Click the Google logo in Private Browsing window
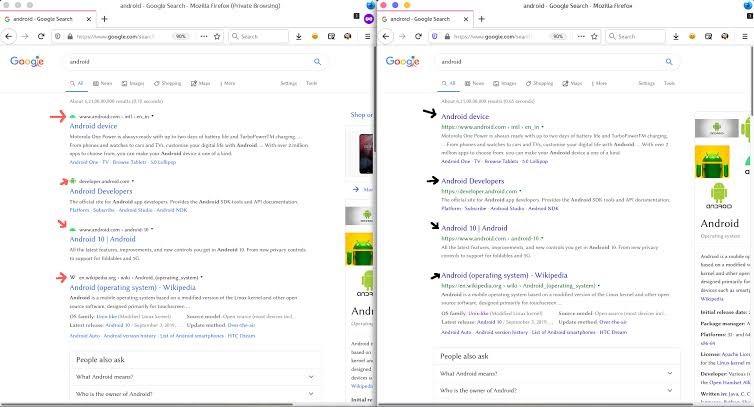Image resolution: width=754 pixels, height=407 pixels. click(x=27, y=61)
